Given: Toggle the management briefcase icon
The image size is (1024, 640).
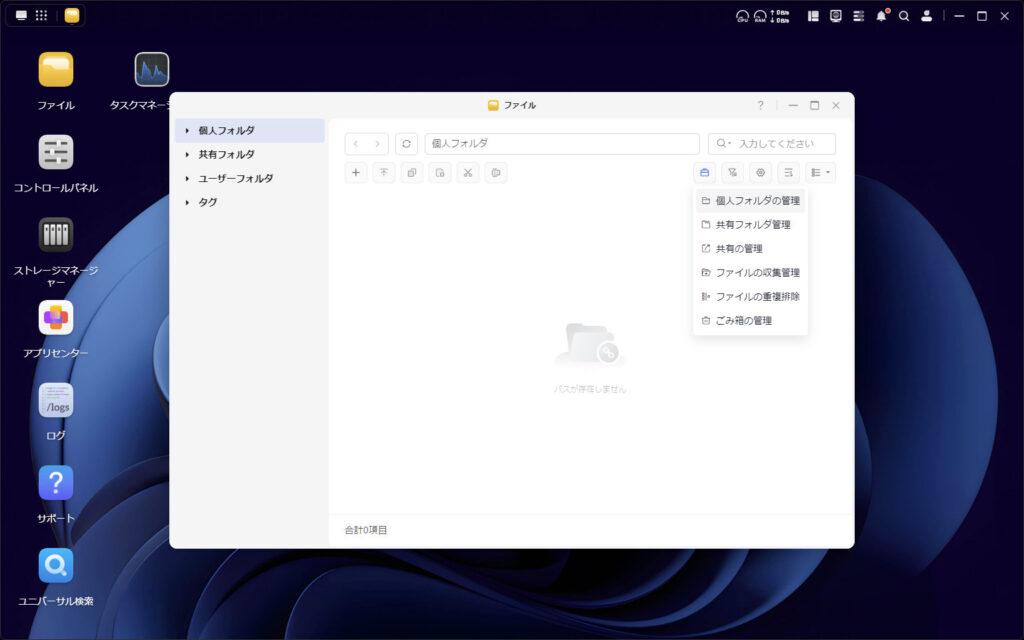Looking at the screenshot, I should coord(704,172).
